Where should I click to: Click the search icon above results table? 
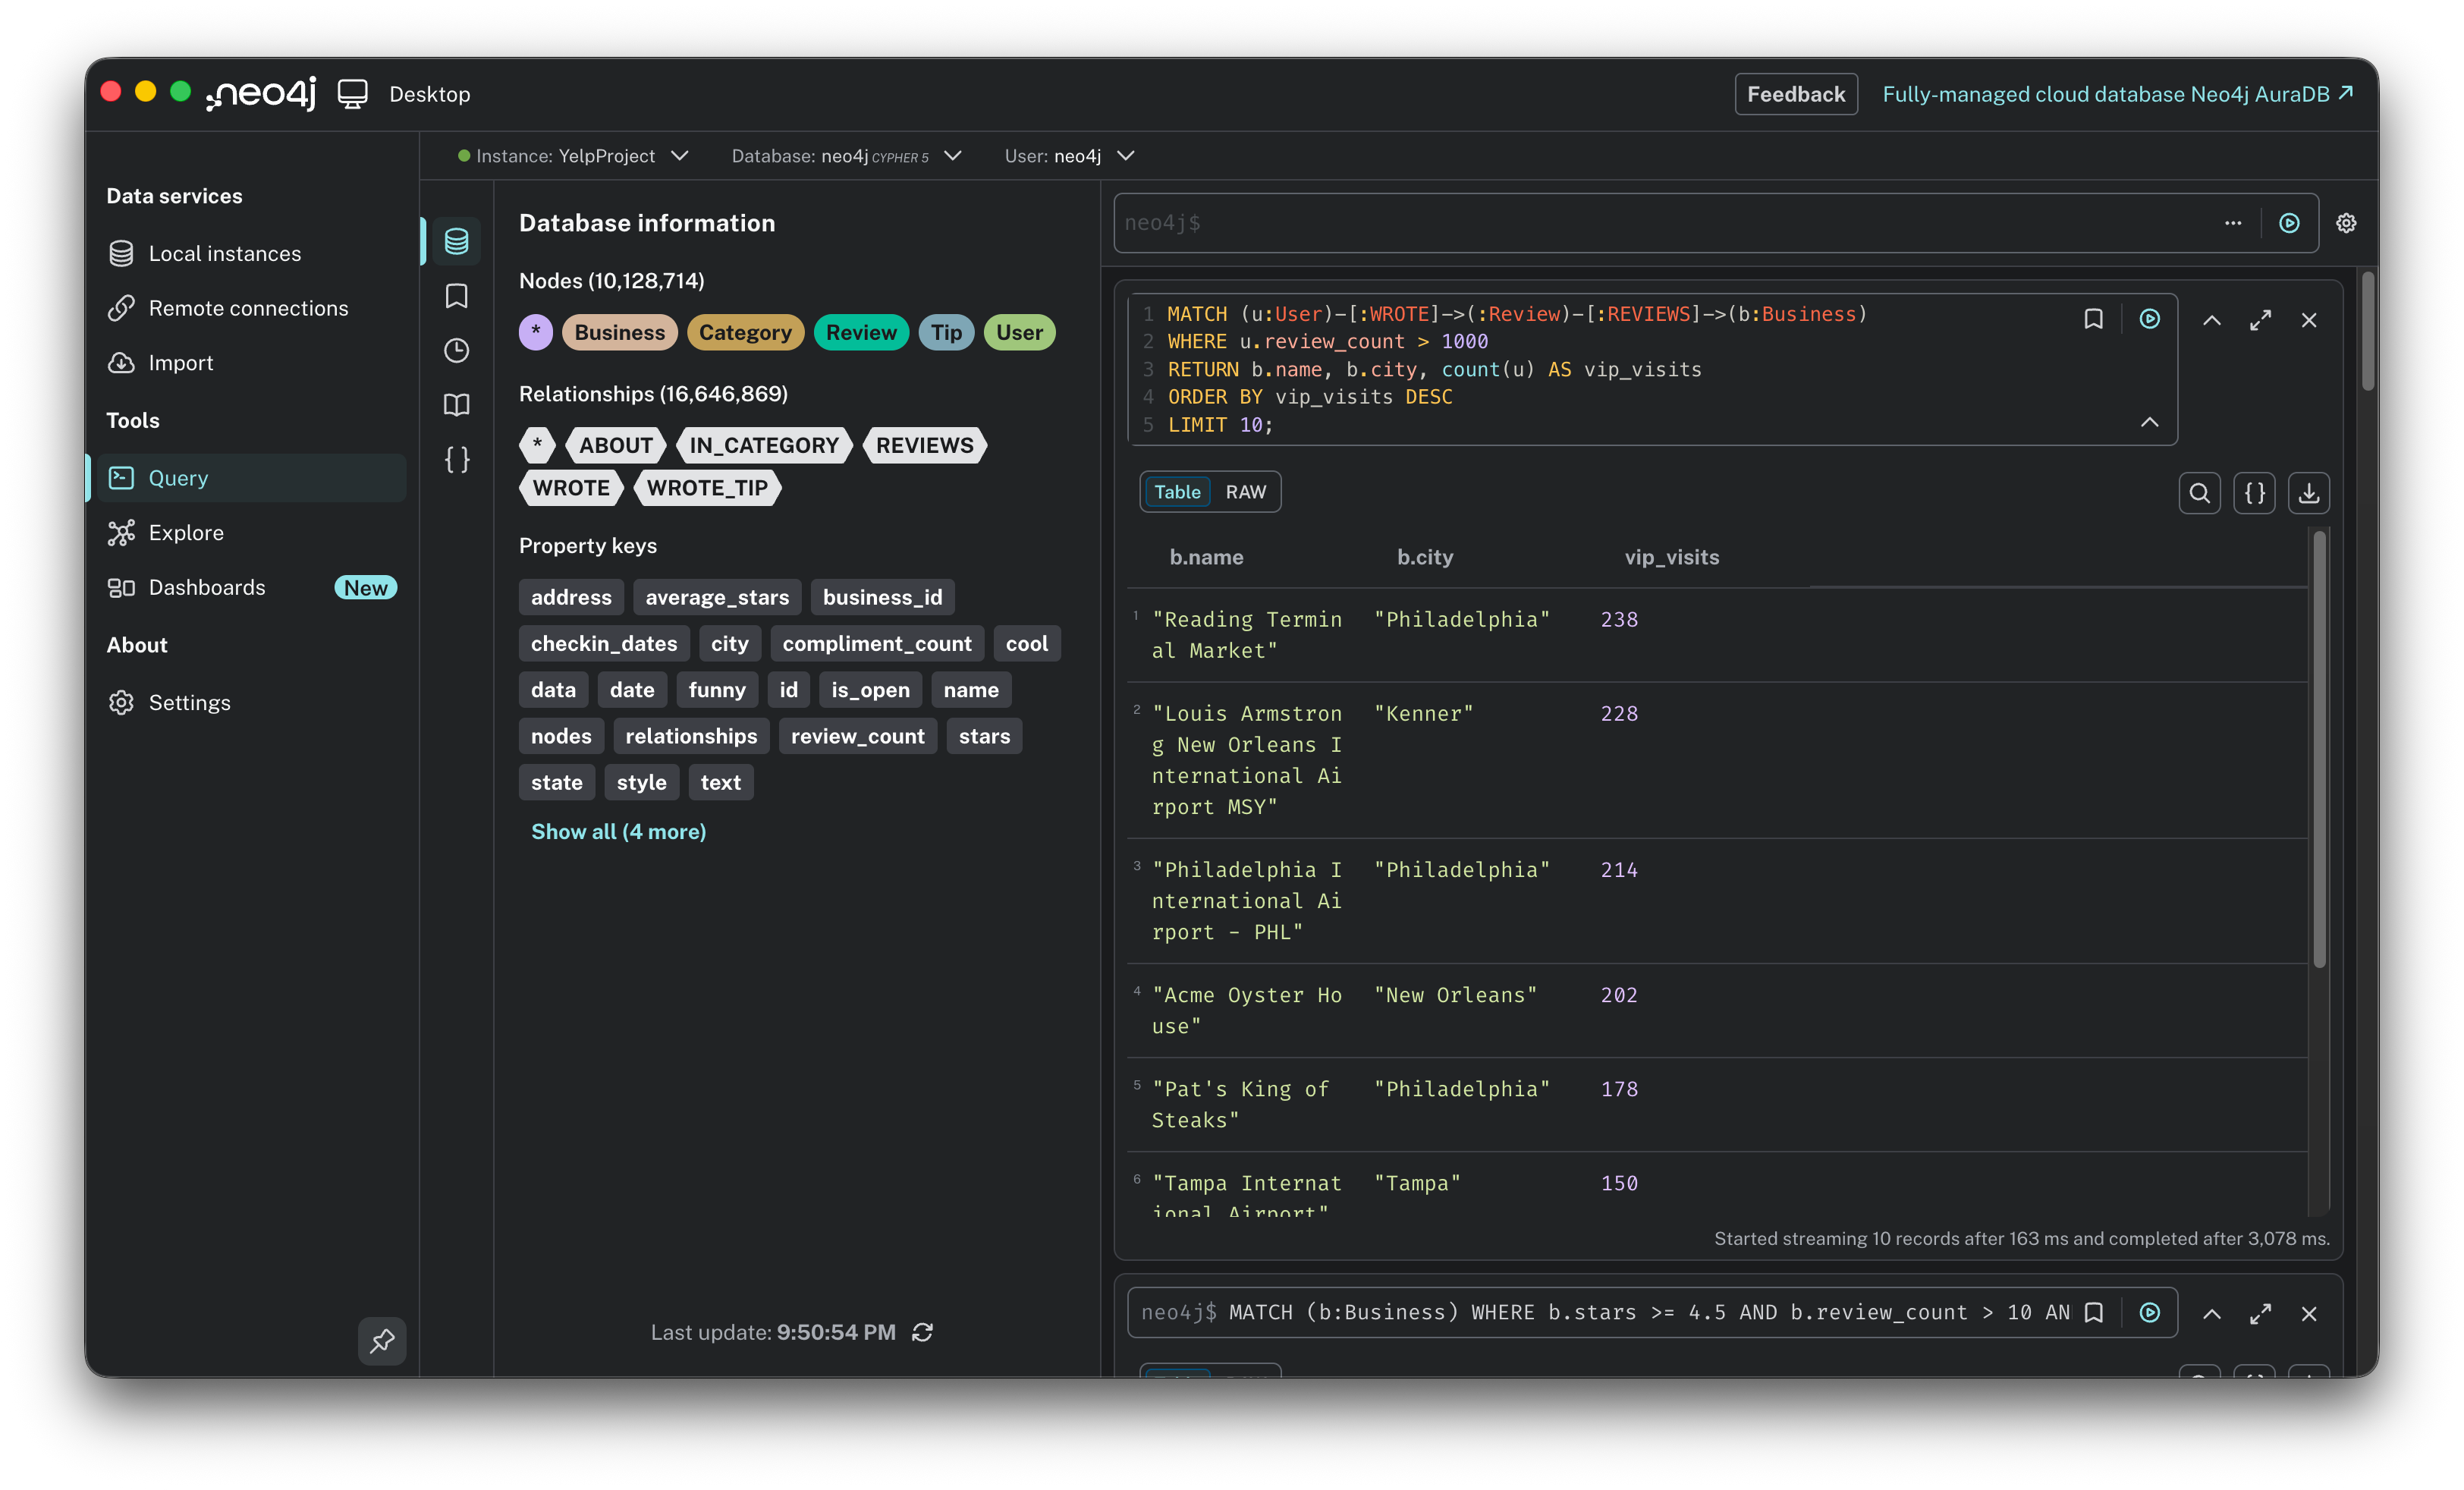point(2199,493)
